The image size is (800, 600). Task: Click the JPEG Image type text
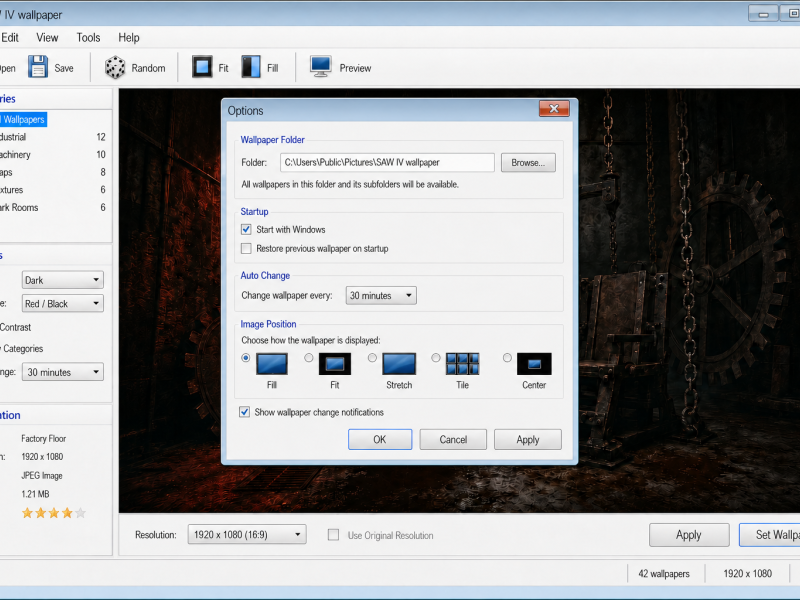[41, 476]
